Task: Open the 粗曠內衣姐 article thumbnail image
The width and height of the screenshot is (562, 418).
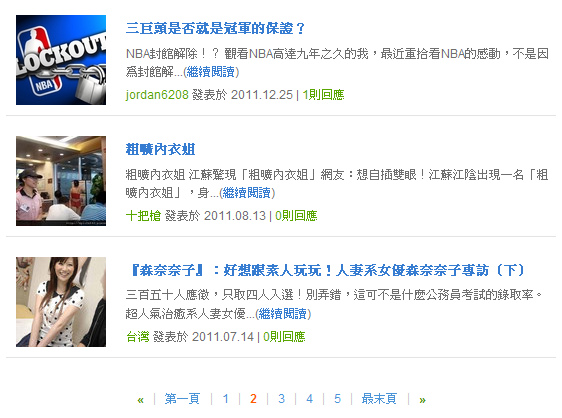Action: 61,181
